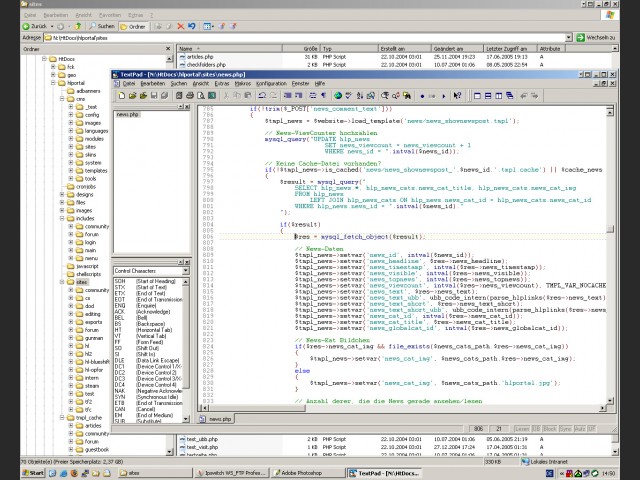Click the Windows Start button
Image resolution: width=640 pixels, height=480 pixels.
pyautogui.click(x=33, y=473)
